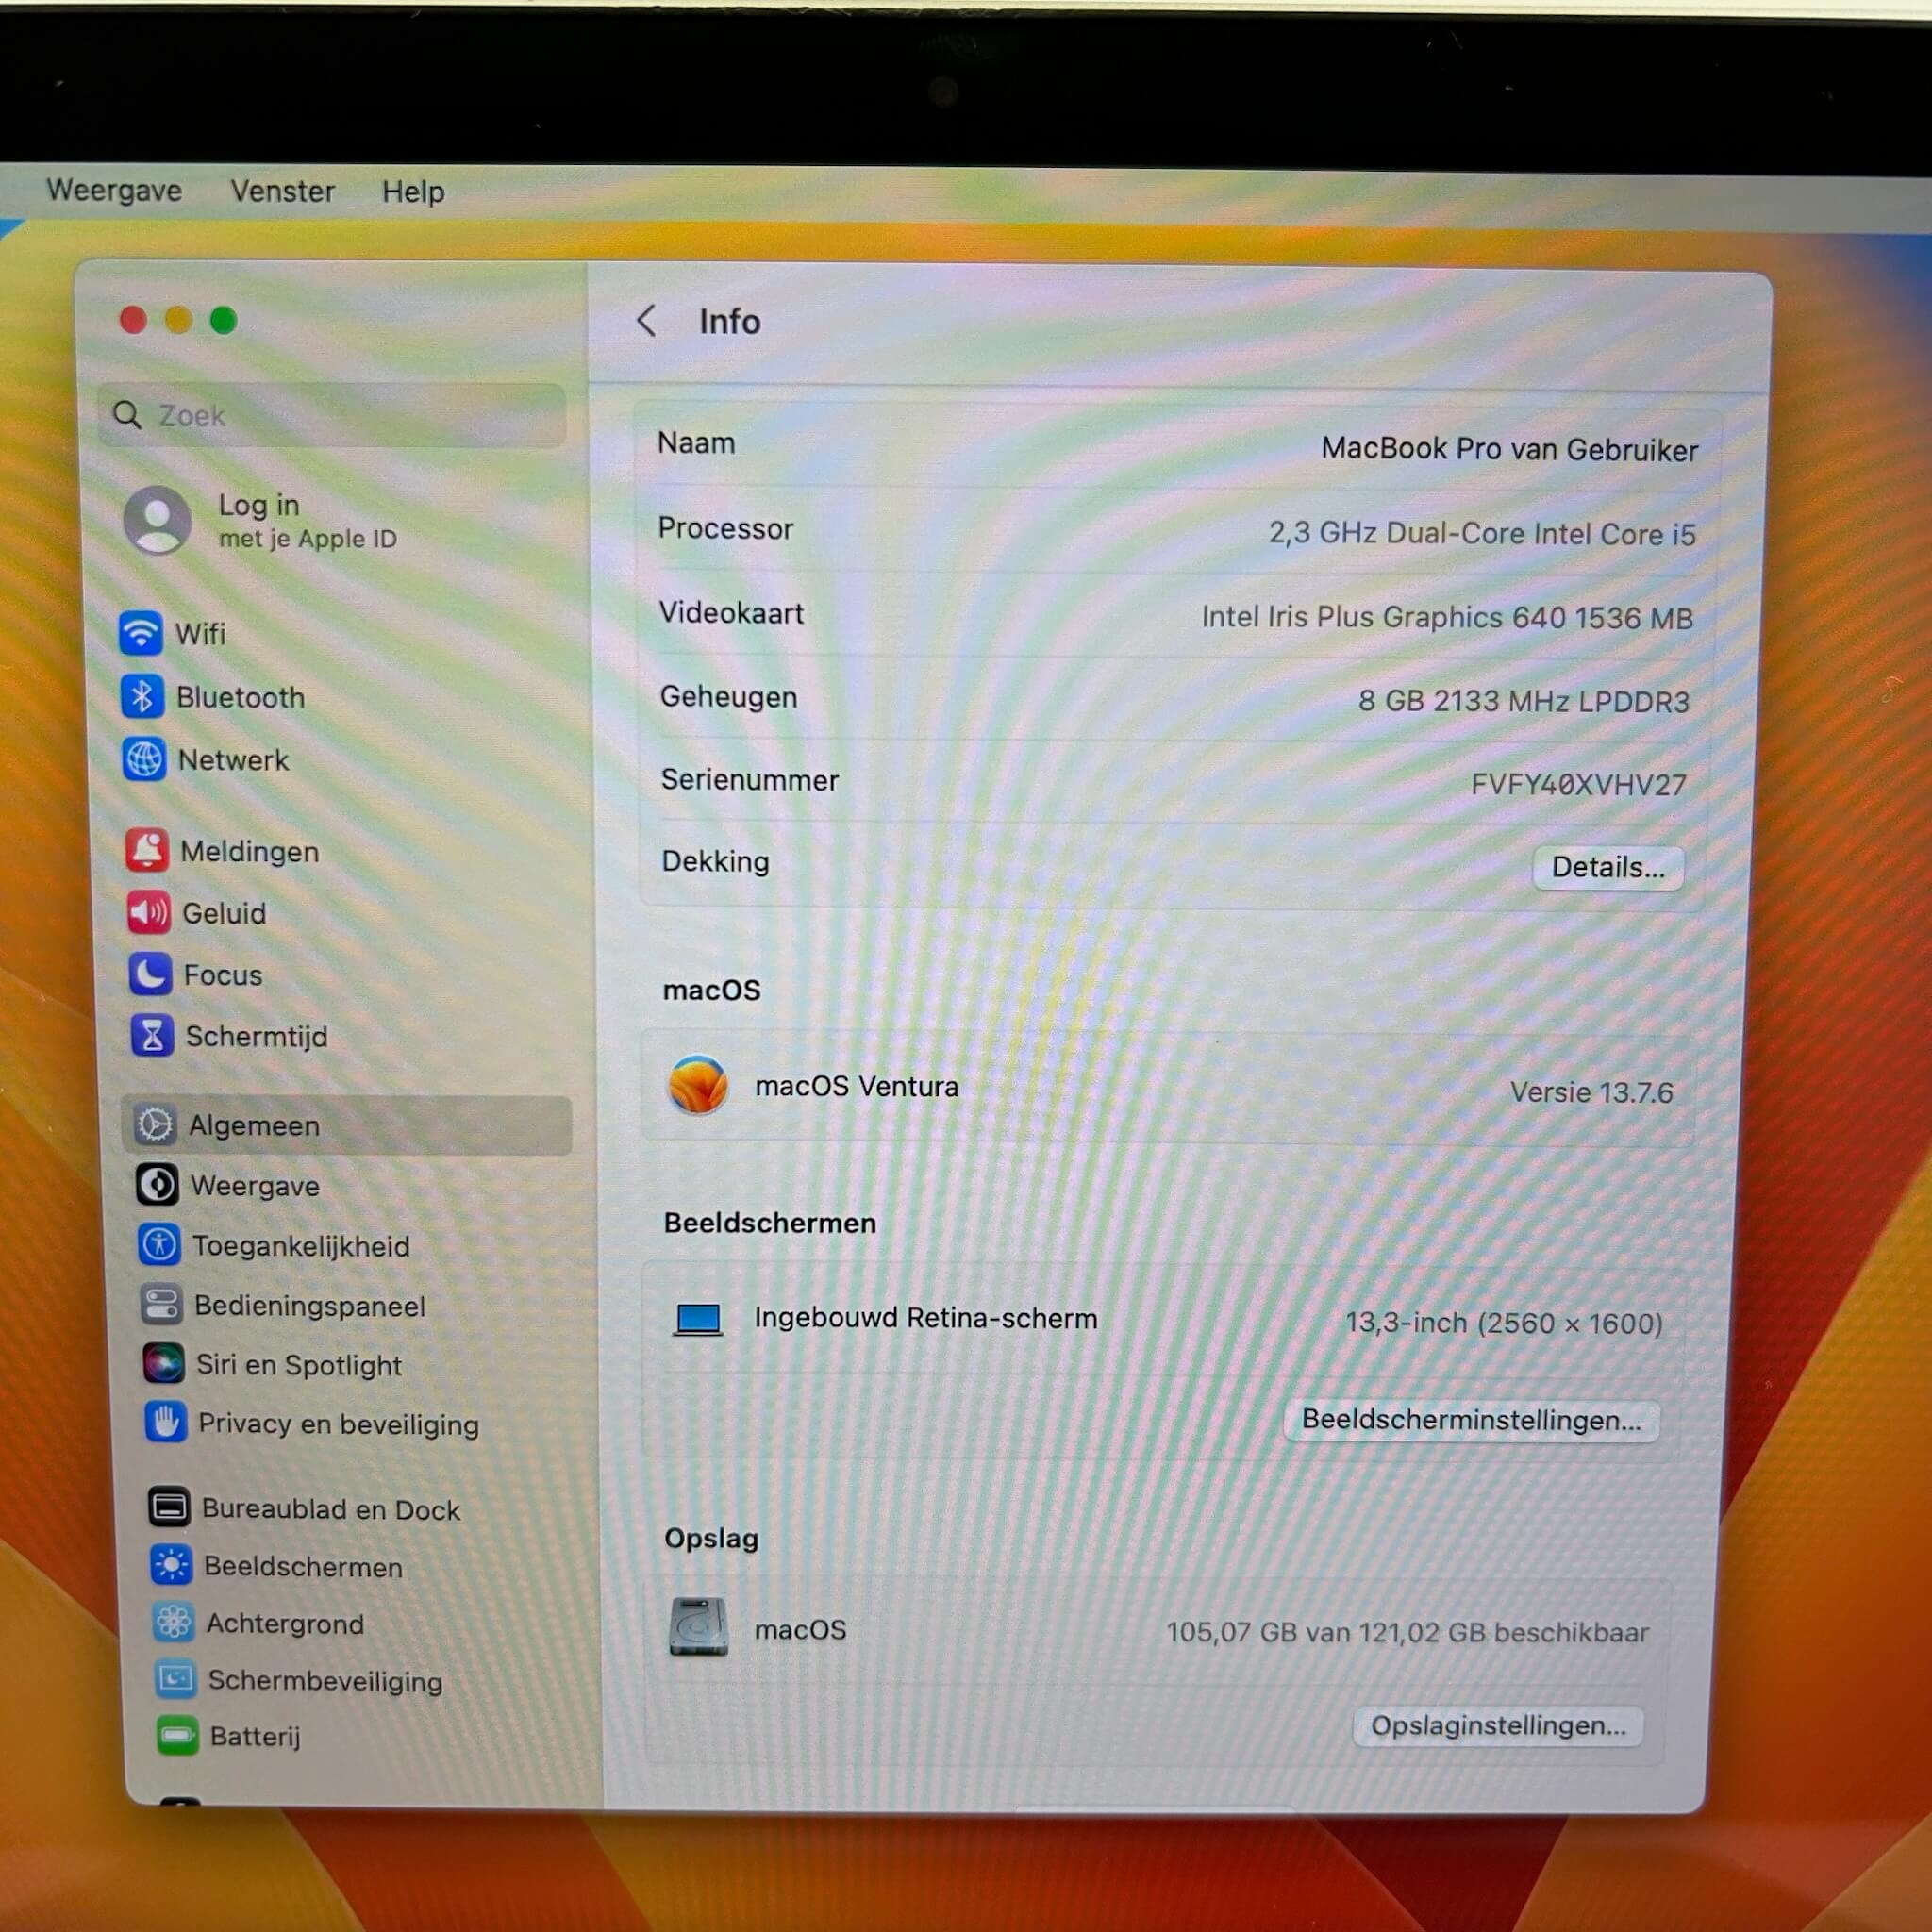
Task: Click the 'Serienummer' row label
Action: [749, 779]
